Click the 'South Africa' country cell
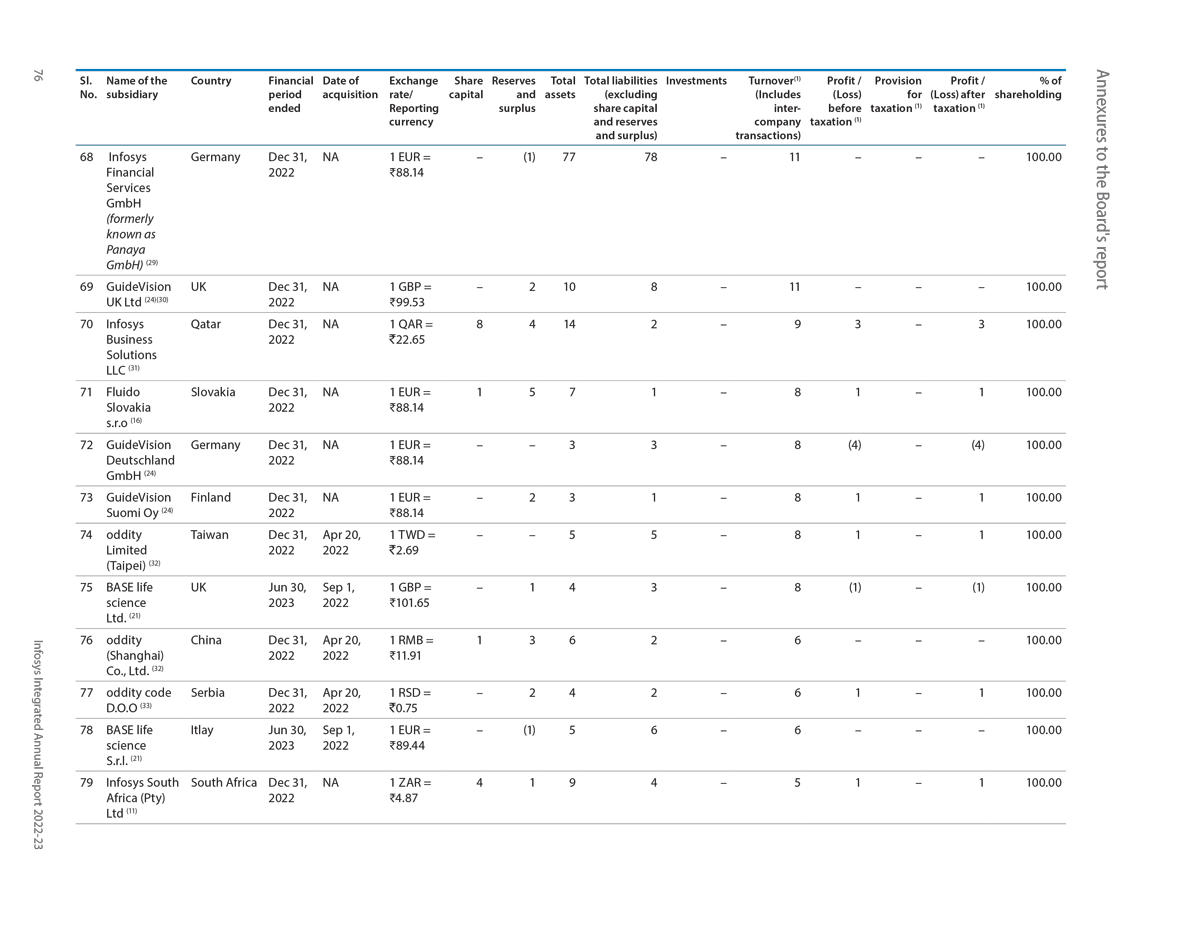This screenshot has width=1200, height=927. 224,783
